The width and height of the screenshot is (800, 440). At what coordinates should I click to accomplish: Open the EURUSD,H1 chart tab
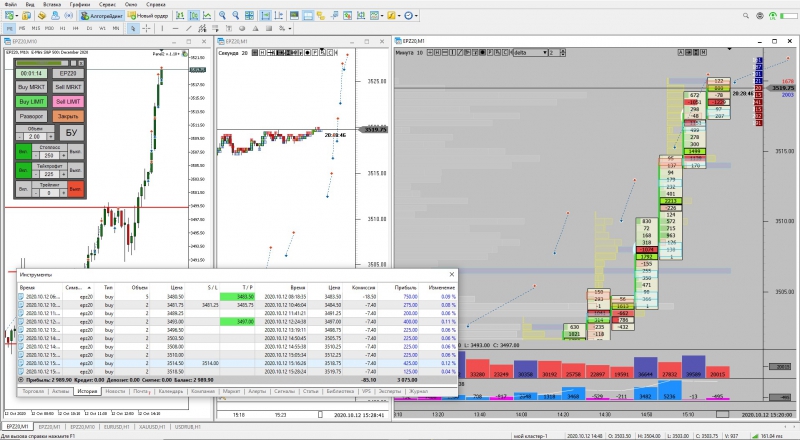click(116, 427)
